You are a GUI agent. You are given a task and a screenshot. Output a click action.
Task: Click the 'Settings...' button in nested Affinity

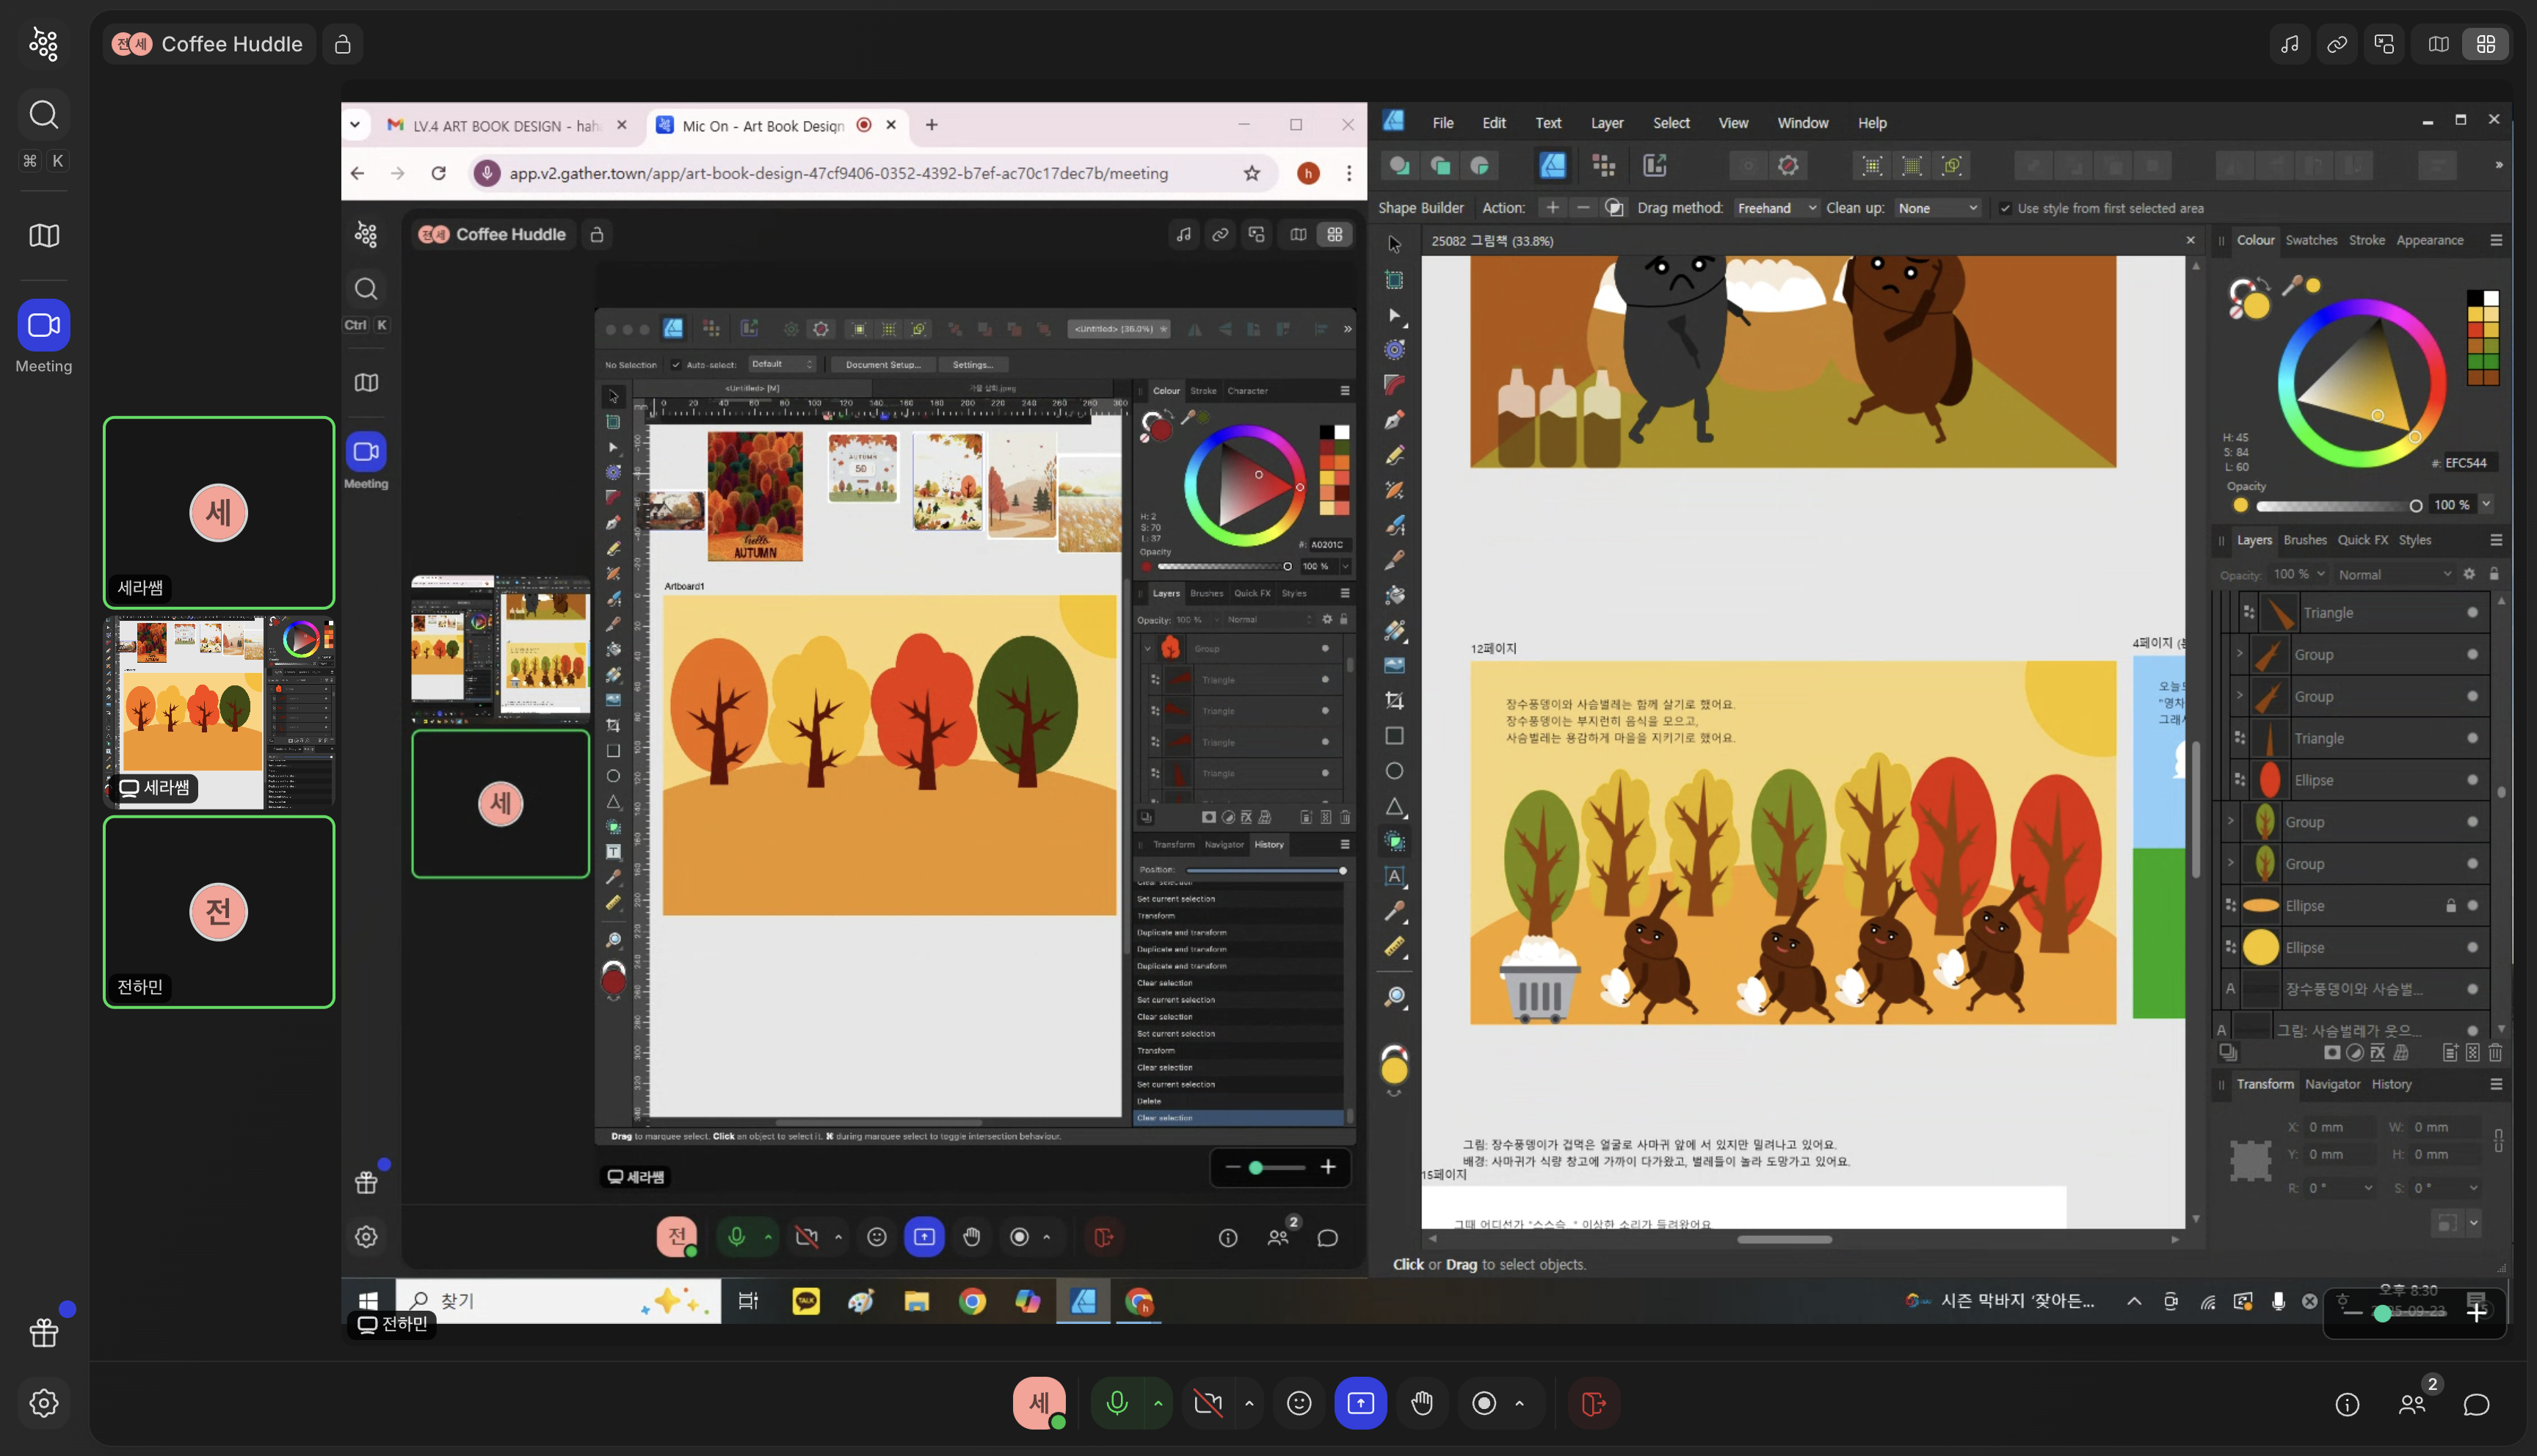(972, 365)
